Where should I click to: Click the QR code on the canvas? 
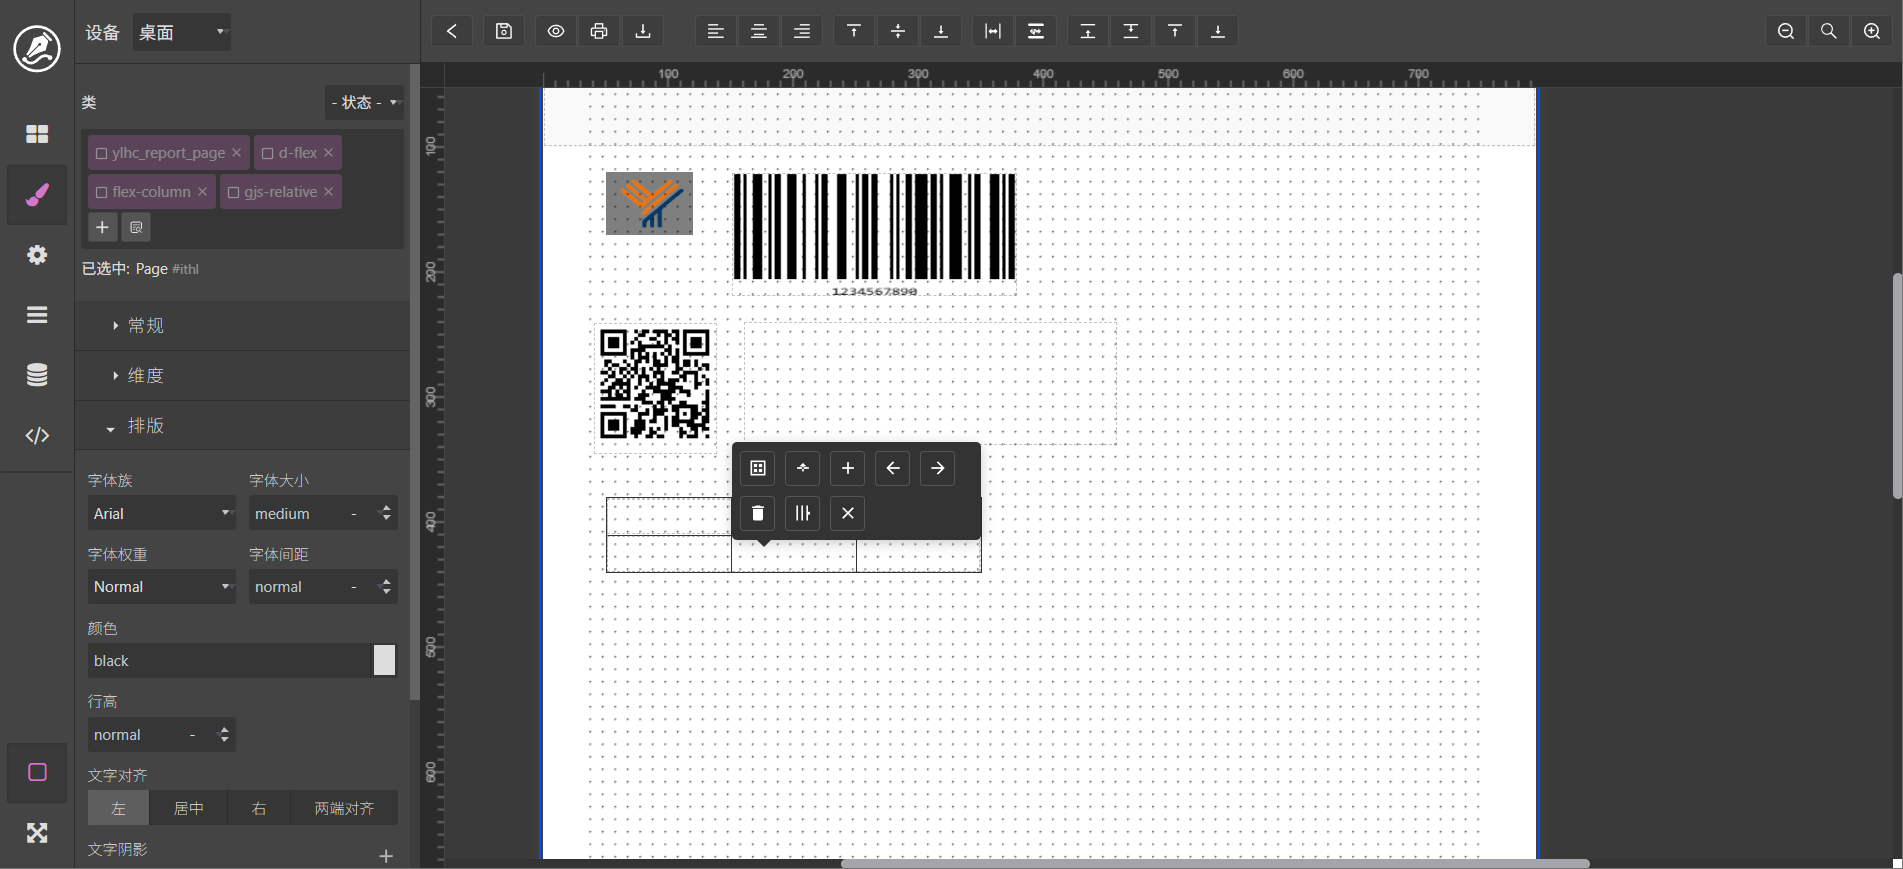click(x=655, y=384)
